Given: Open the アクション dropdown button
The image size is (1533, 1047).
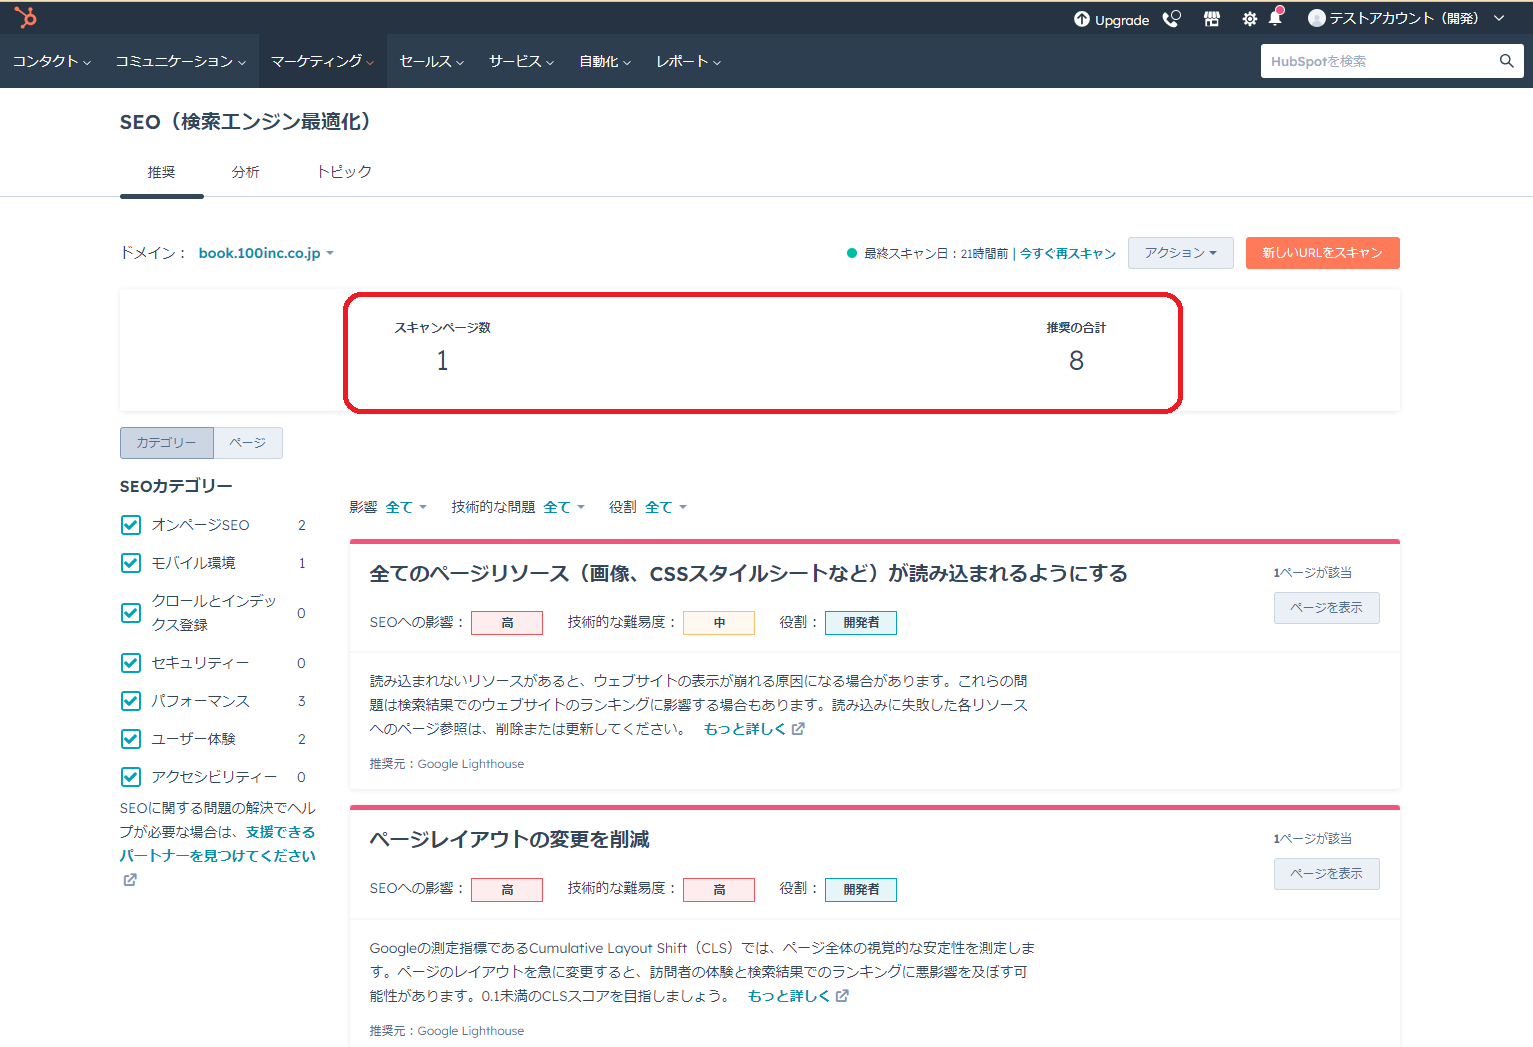Looking at the screenshot, I should (x=1181, y=253).
